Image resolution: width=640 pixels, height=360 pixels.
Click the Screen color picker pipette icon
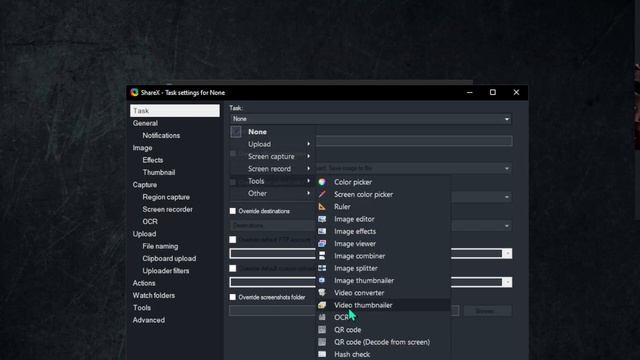[322, 194]
